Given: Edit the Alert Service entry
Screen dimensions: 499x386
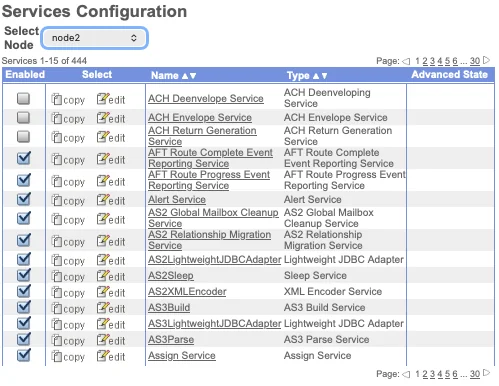Looking at the screenshot, I should (x=111, y=200).
